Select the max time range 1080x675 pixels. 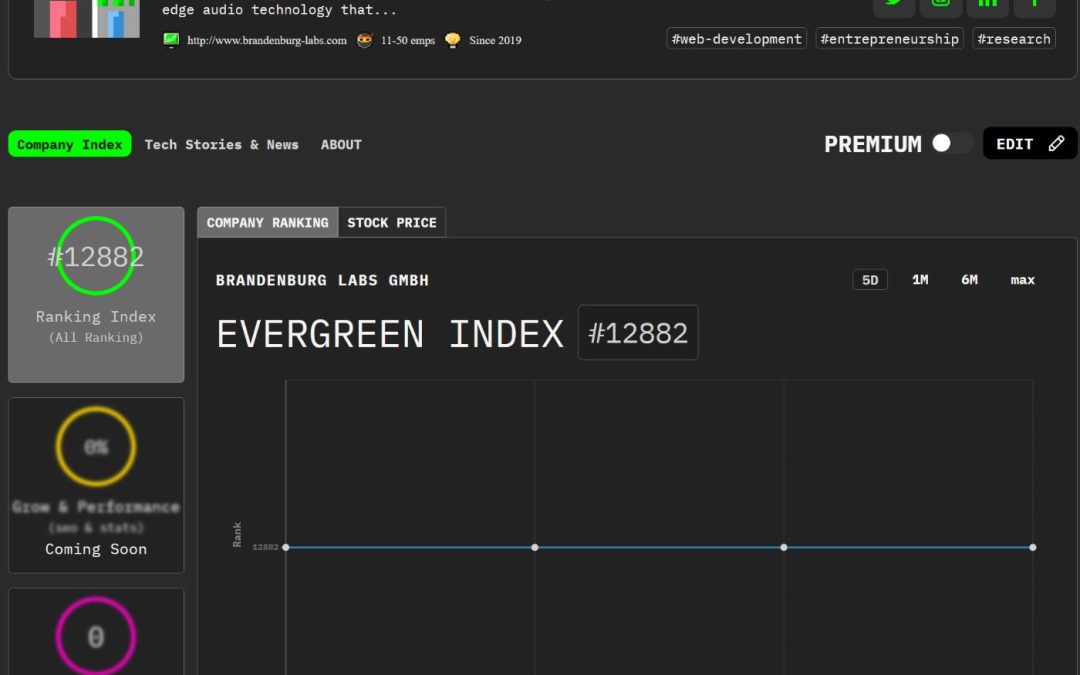click(1022, 280)
